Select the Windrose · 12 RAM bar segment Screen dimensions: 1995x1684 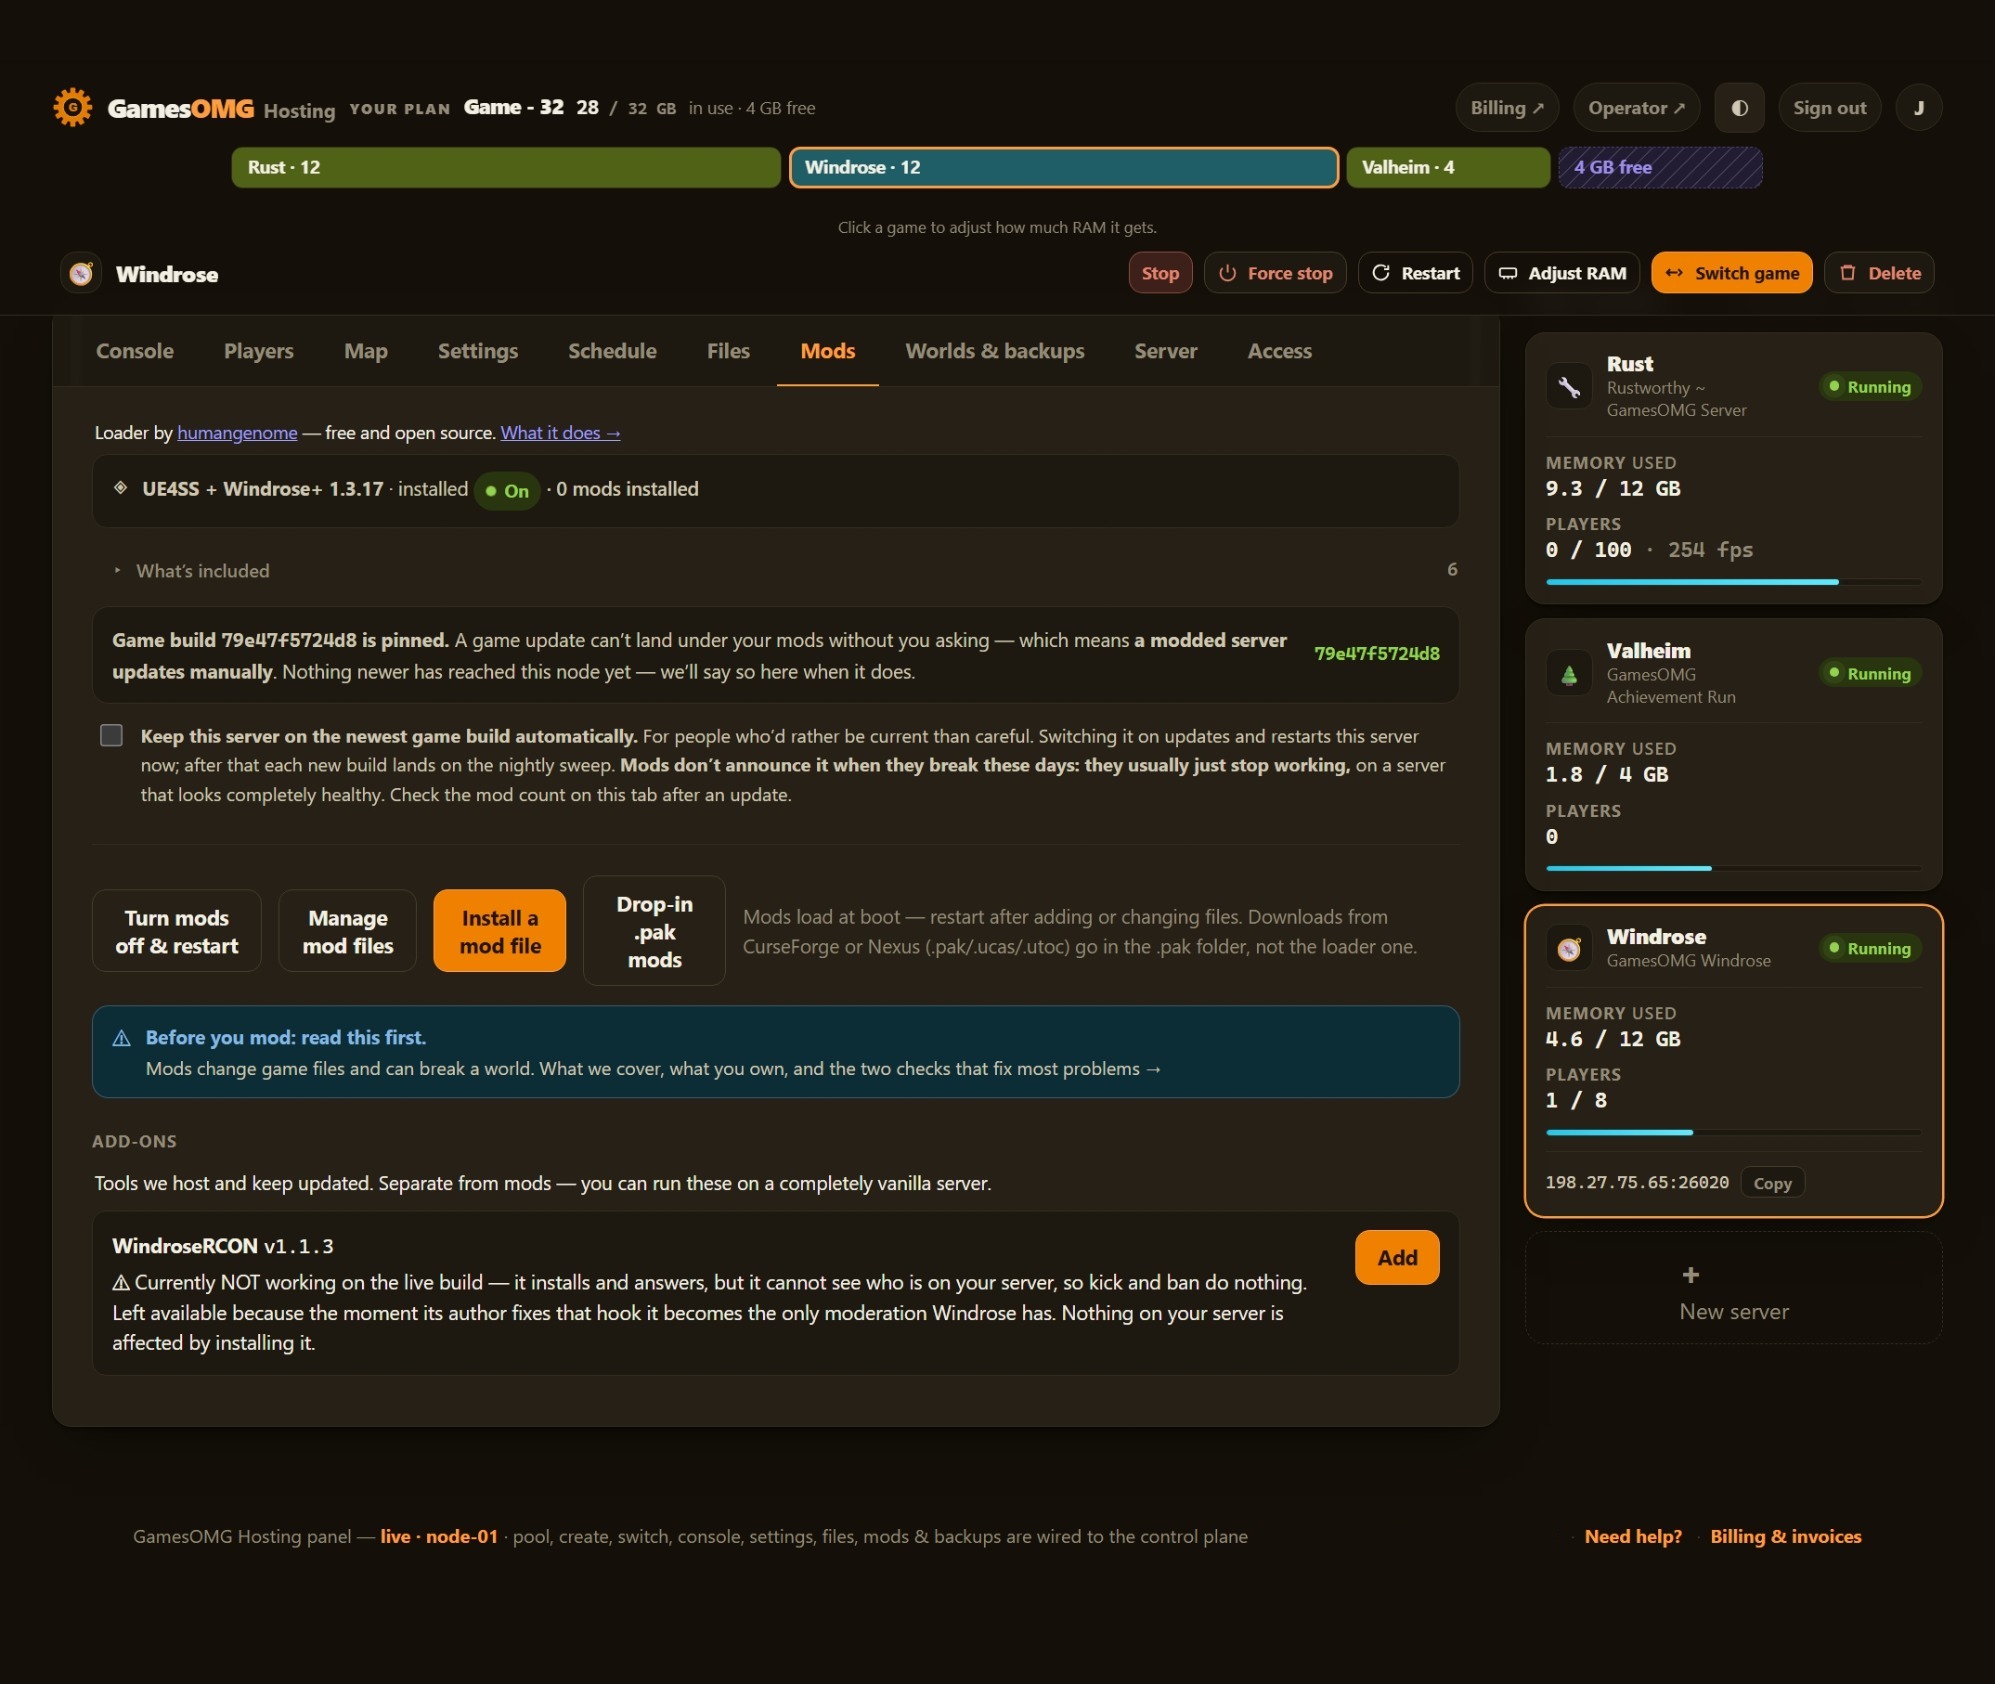click(x=1064, y=167)
